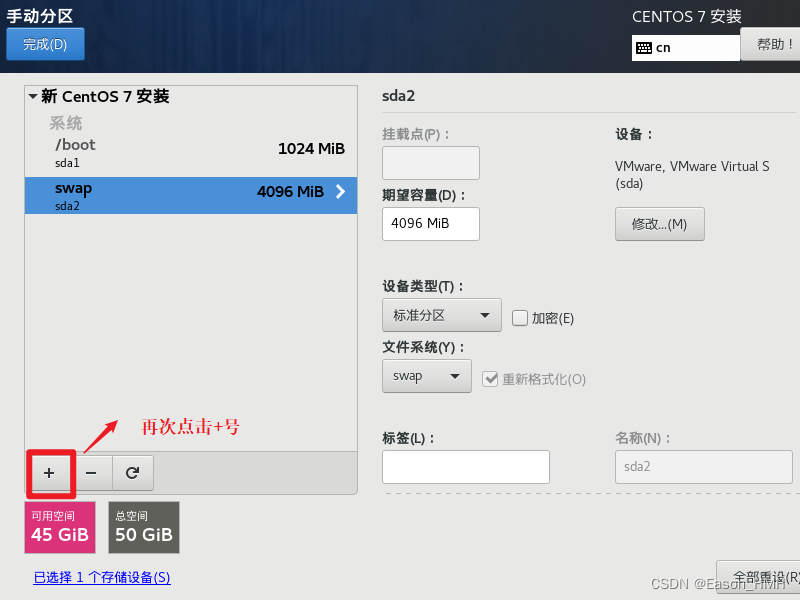Click the minus button to remove partition
This screenshot has height=600, width=800.
click(91, 473)
